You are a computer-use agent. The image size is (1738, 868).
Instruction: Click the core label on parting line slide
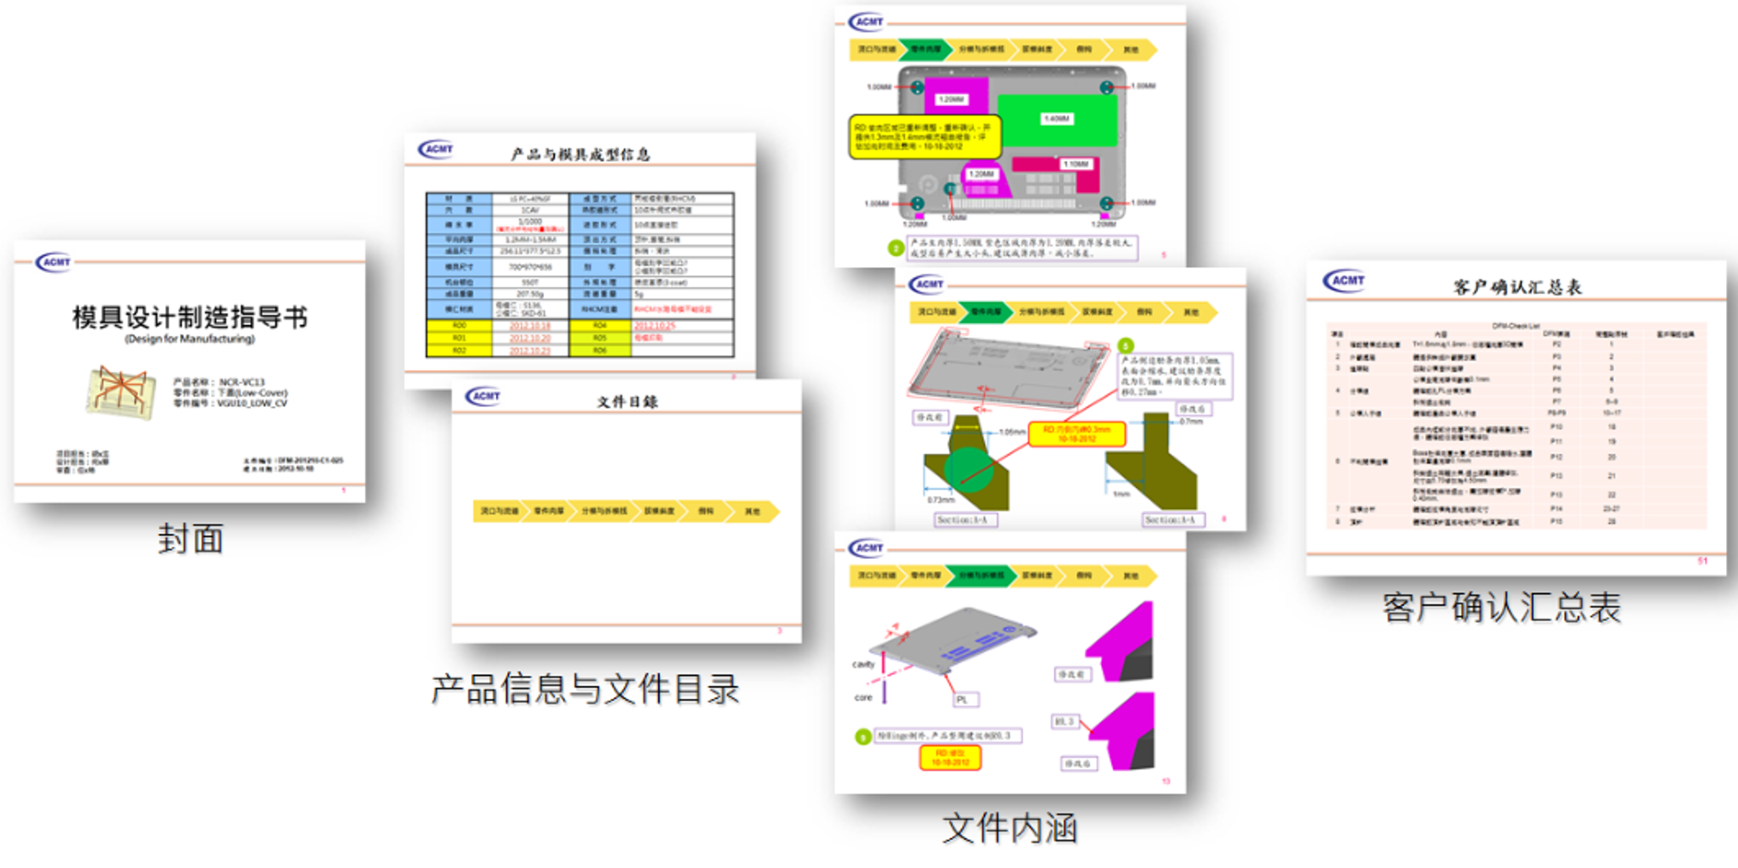click(x=863, y=698)
